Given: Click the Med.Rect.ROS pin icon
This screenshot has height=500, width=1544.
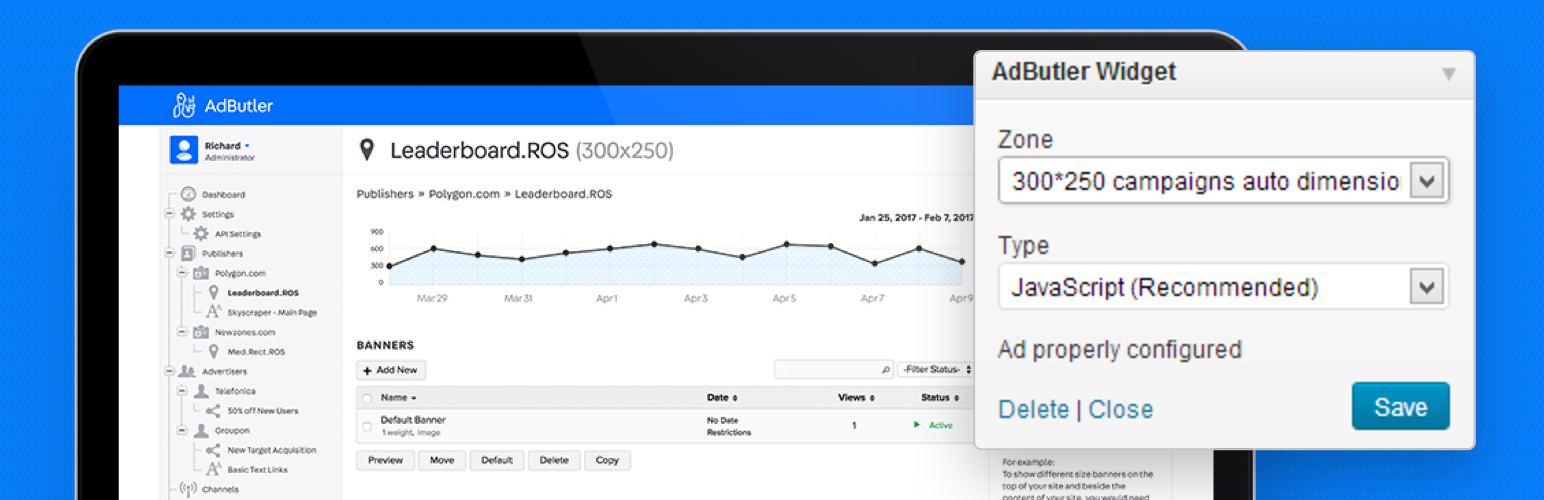Looking at the screenshot, I should (x=213, y=351).
